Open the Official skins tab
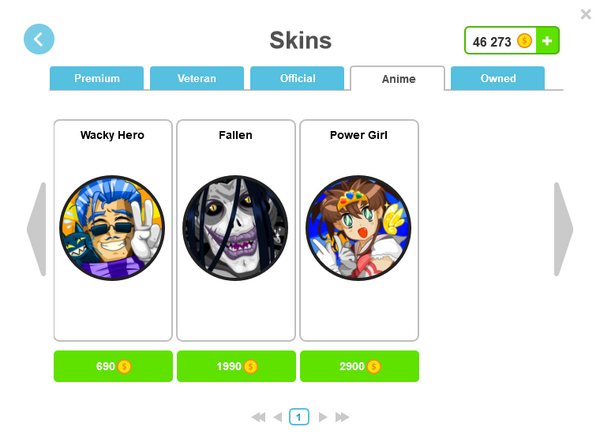This screenshot has width=600, height=442. (x=297, y=78)
